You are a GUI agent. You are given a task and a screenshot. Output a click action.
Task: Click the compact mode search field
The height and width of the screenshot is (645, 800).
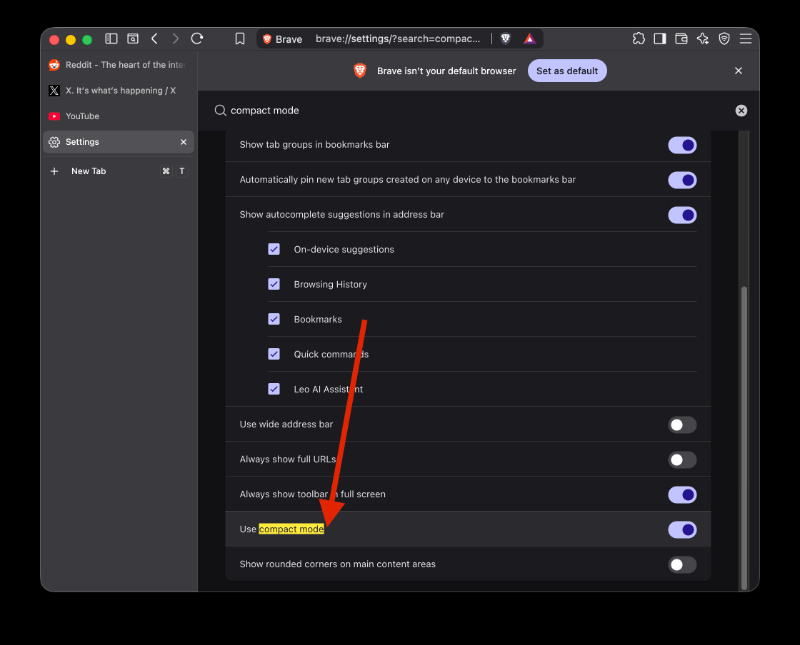pos(474,111)
